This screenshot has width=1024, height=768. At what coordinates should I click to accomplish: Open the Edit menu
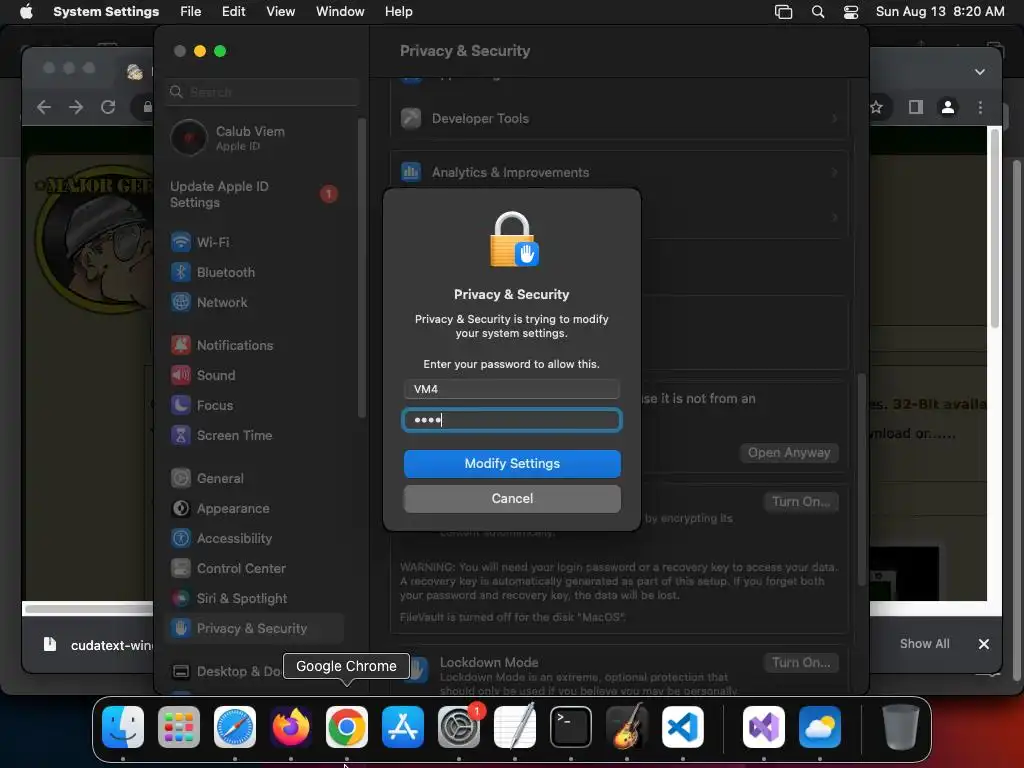click(x=234, y=12)
